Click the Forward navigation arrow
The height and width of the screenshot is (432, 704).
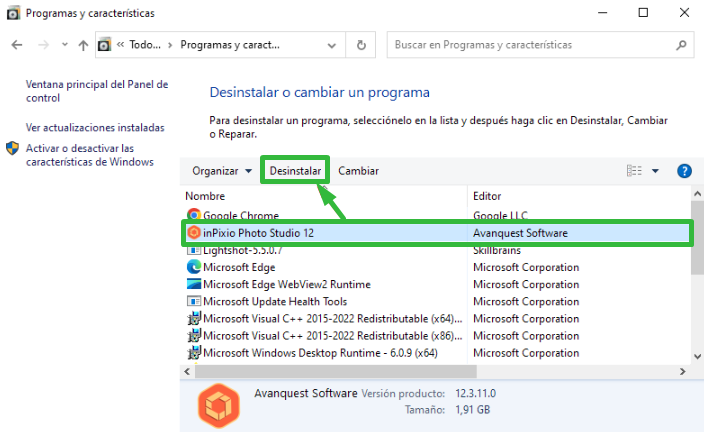pyautogui.click(x=44, y=45)
